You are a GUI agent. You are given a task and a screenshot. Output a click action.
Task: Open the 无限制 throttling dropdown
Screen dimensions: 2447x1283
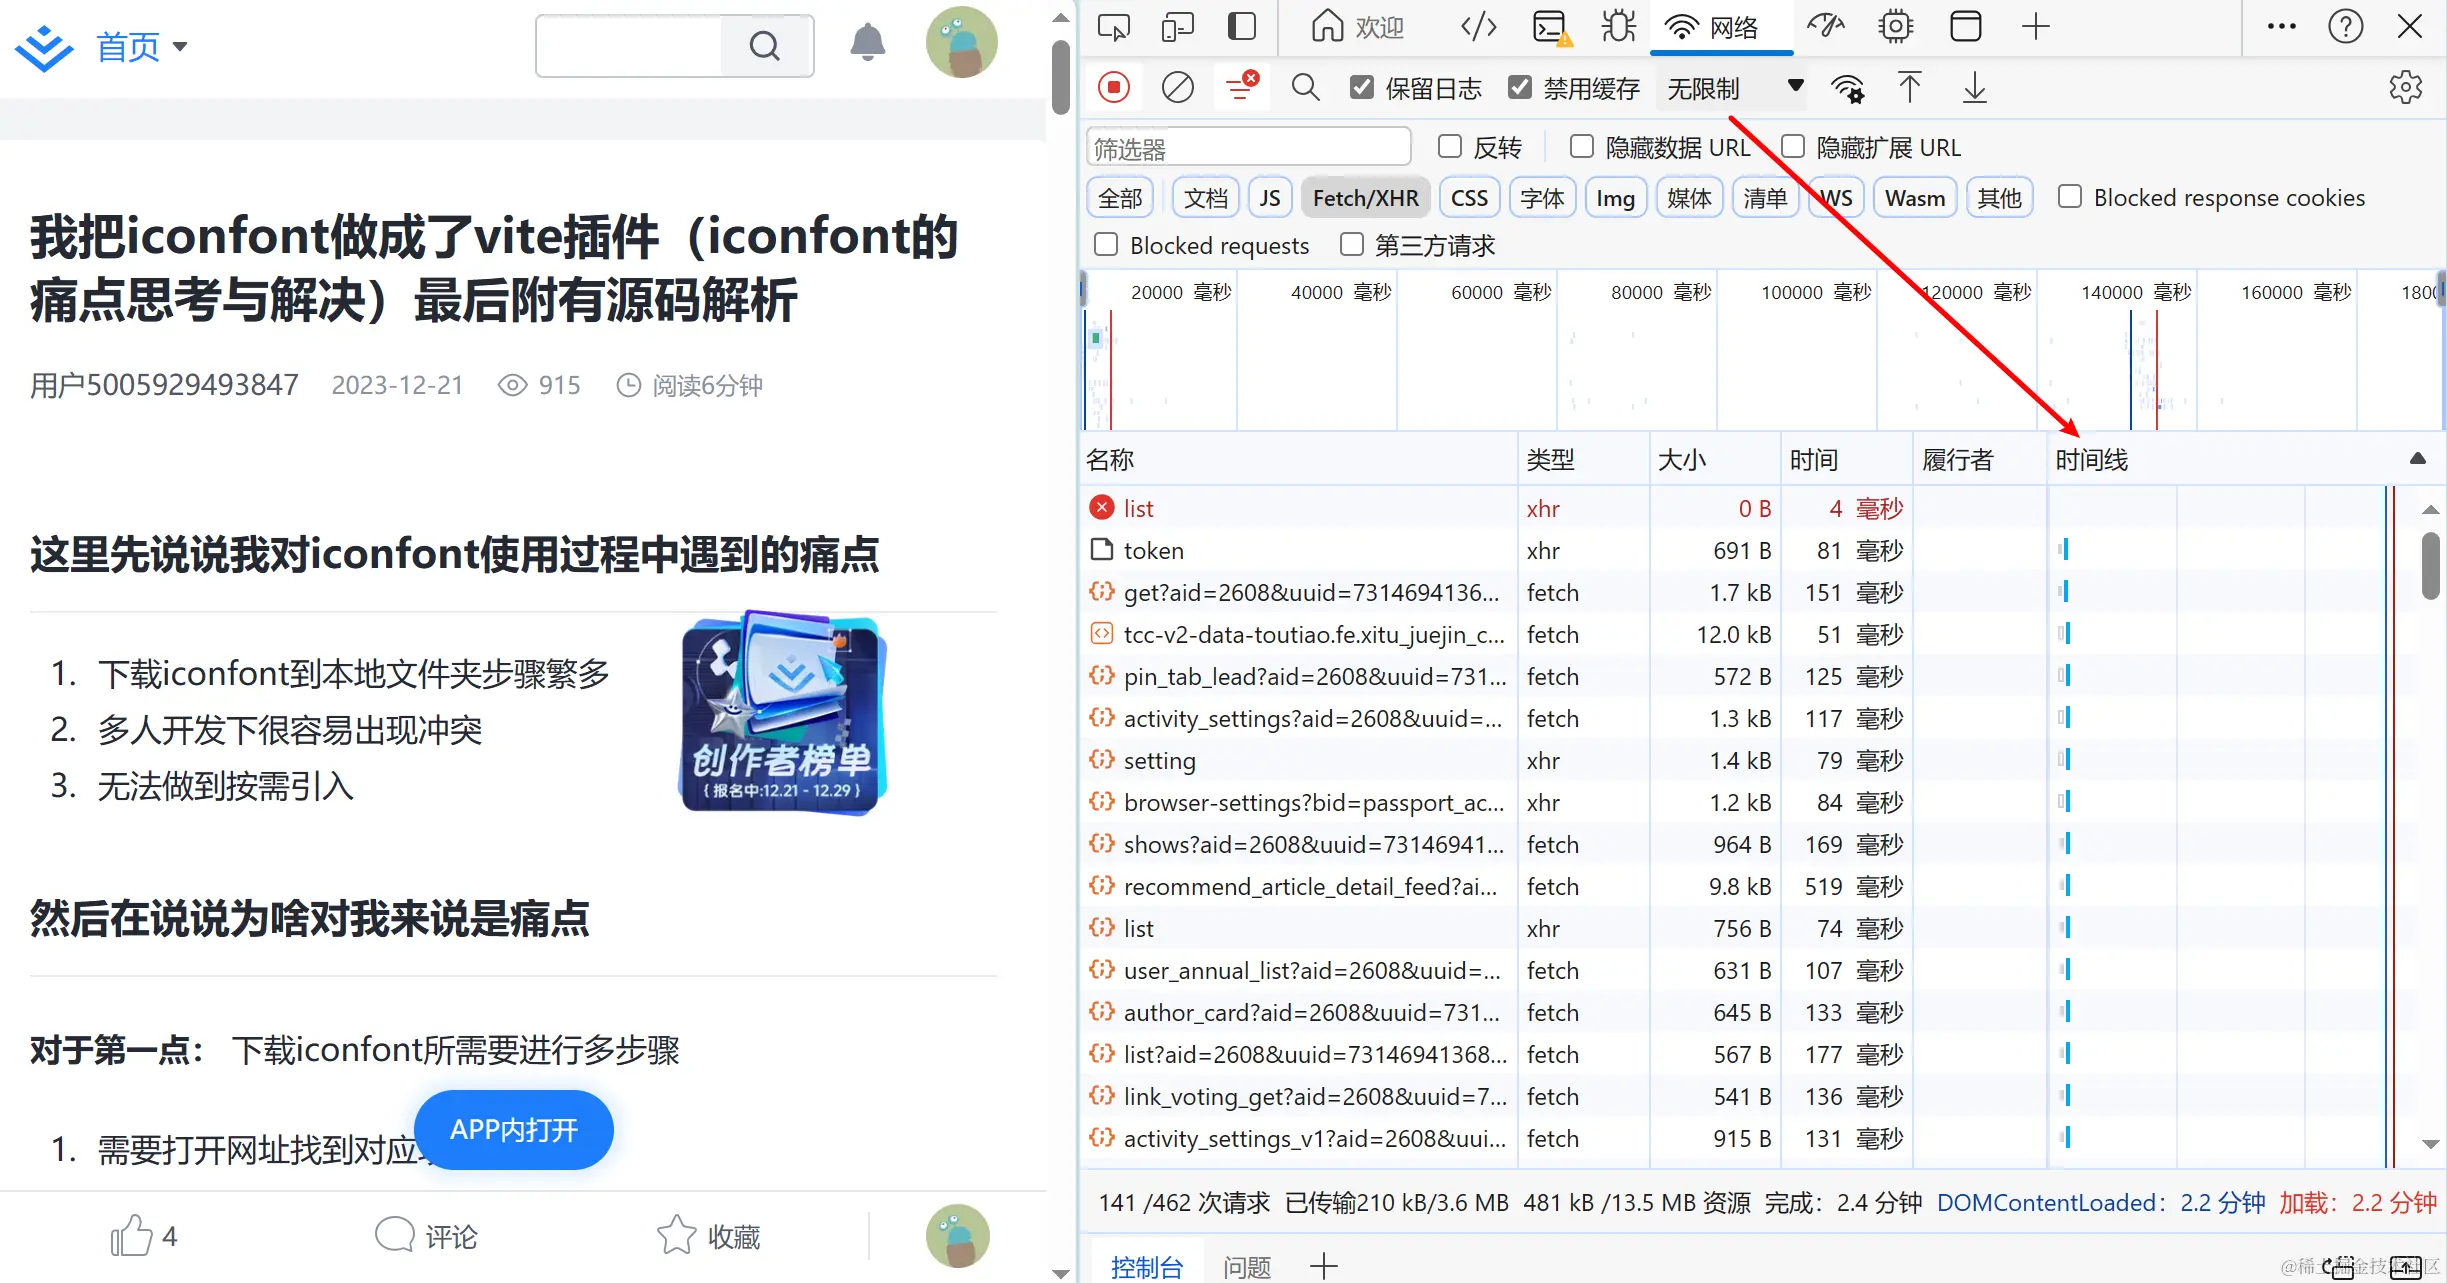tap(1731, 87)
